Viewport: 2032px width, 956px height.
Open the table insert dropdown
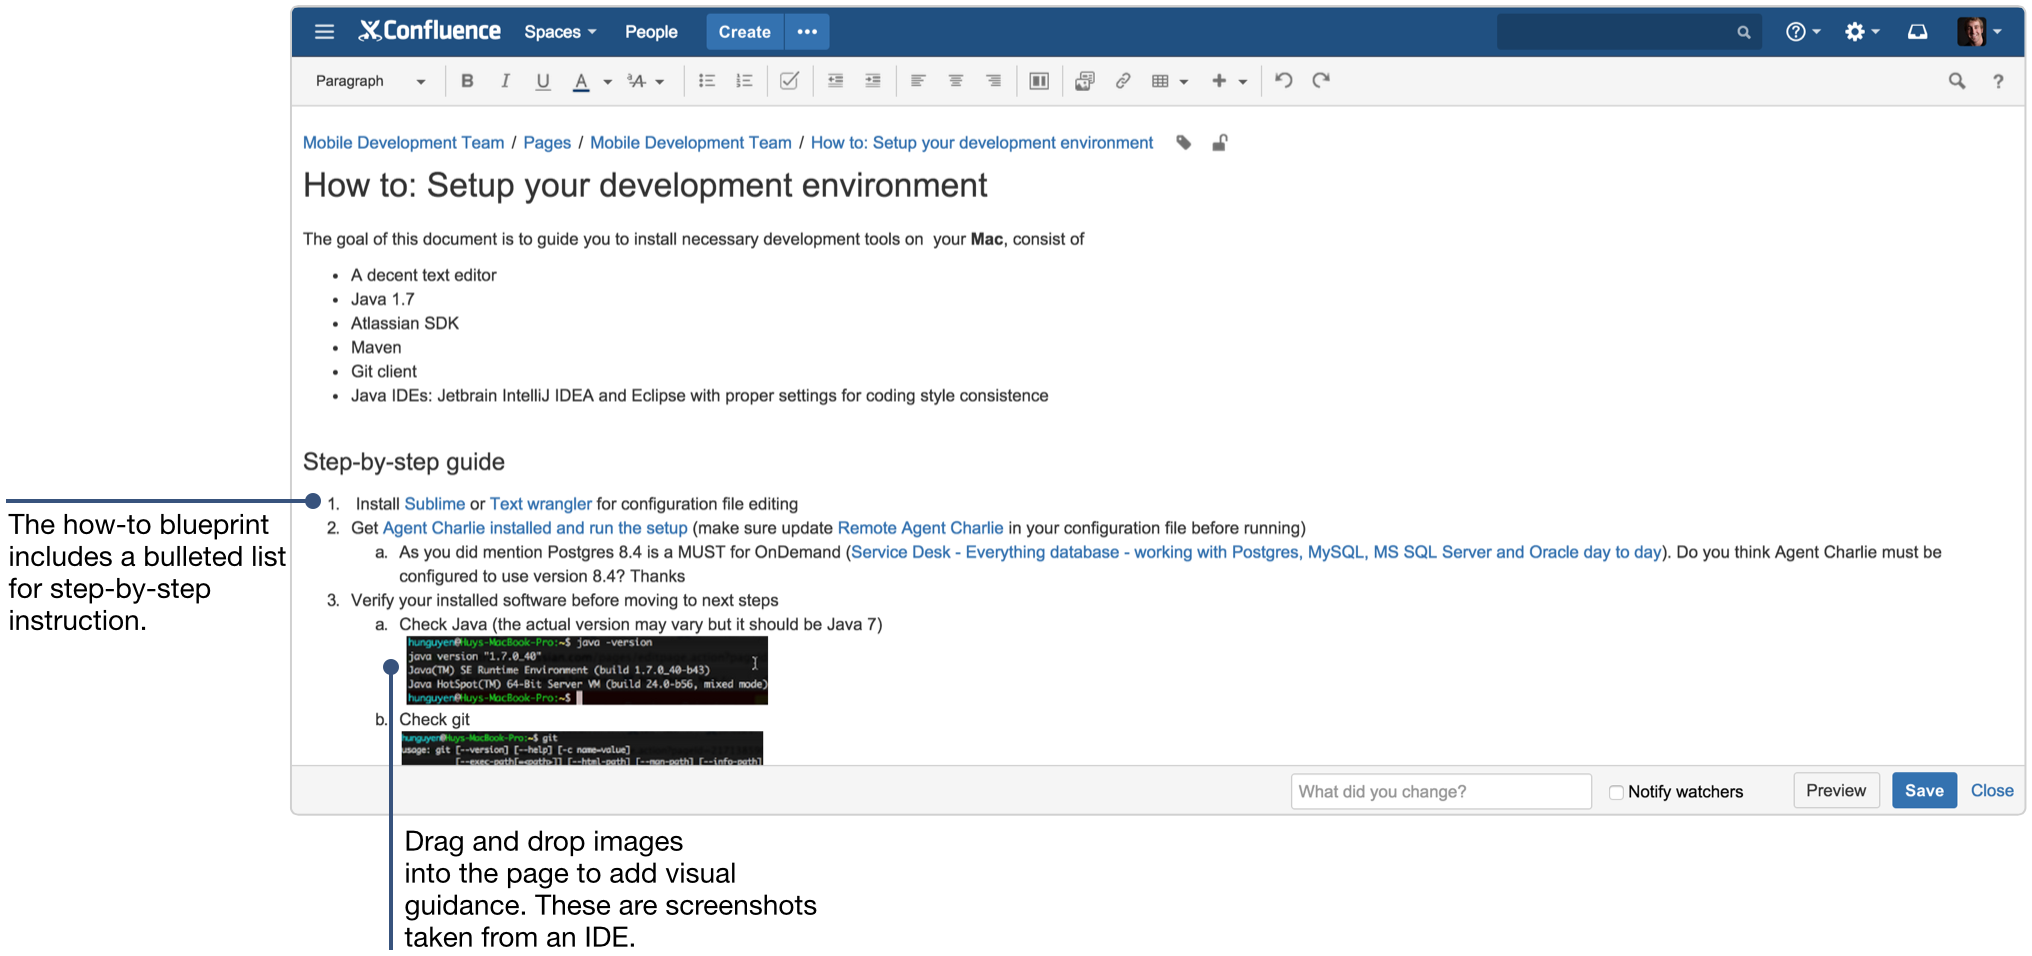click(1169, 81)
